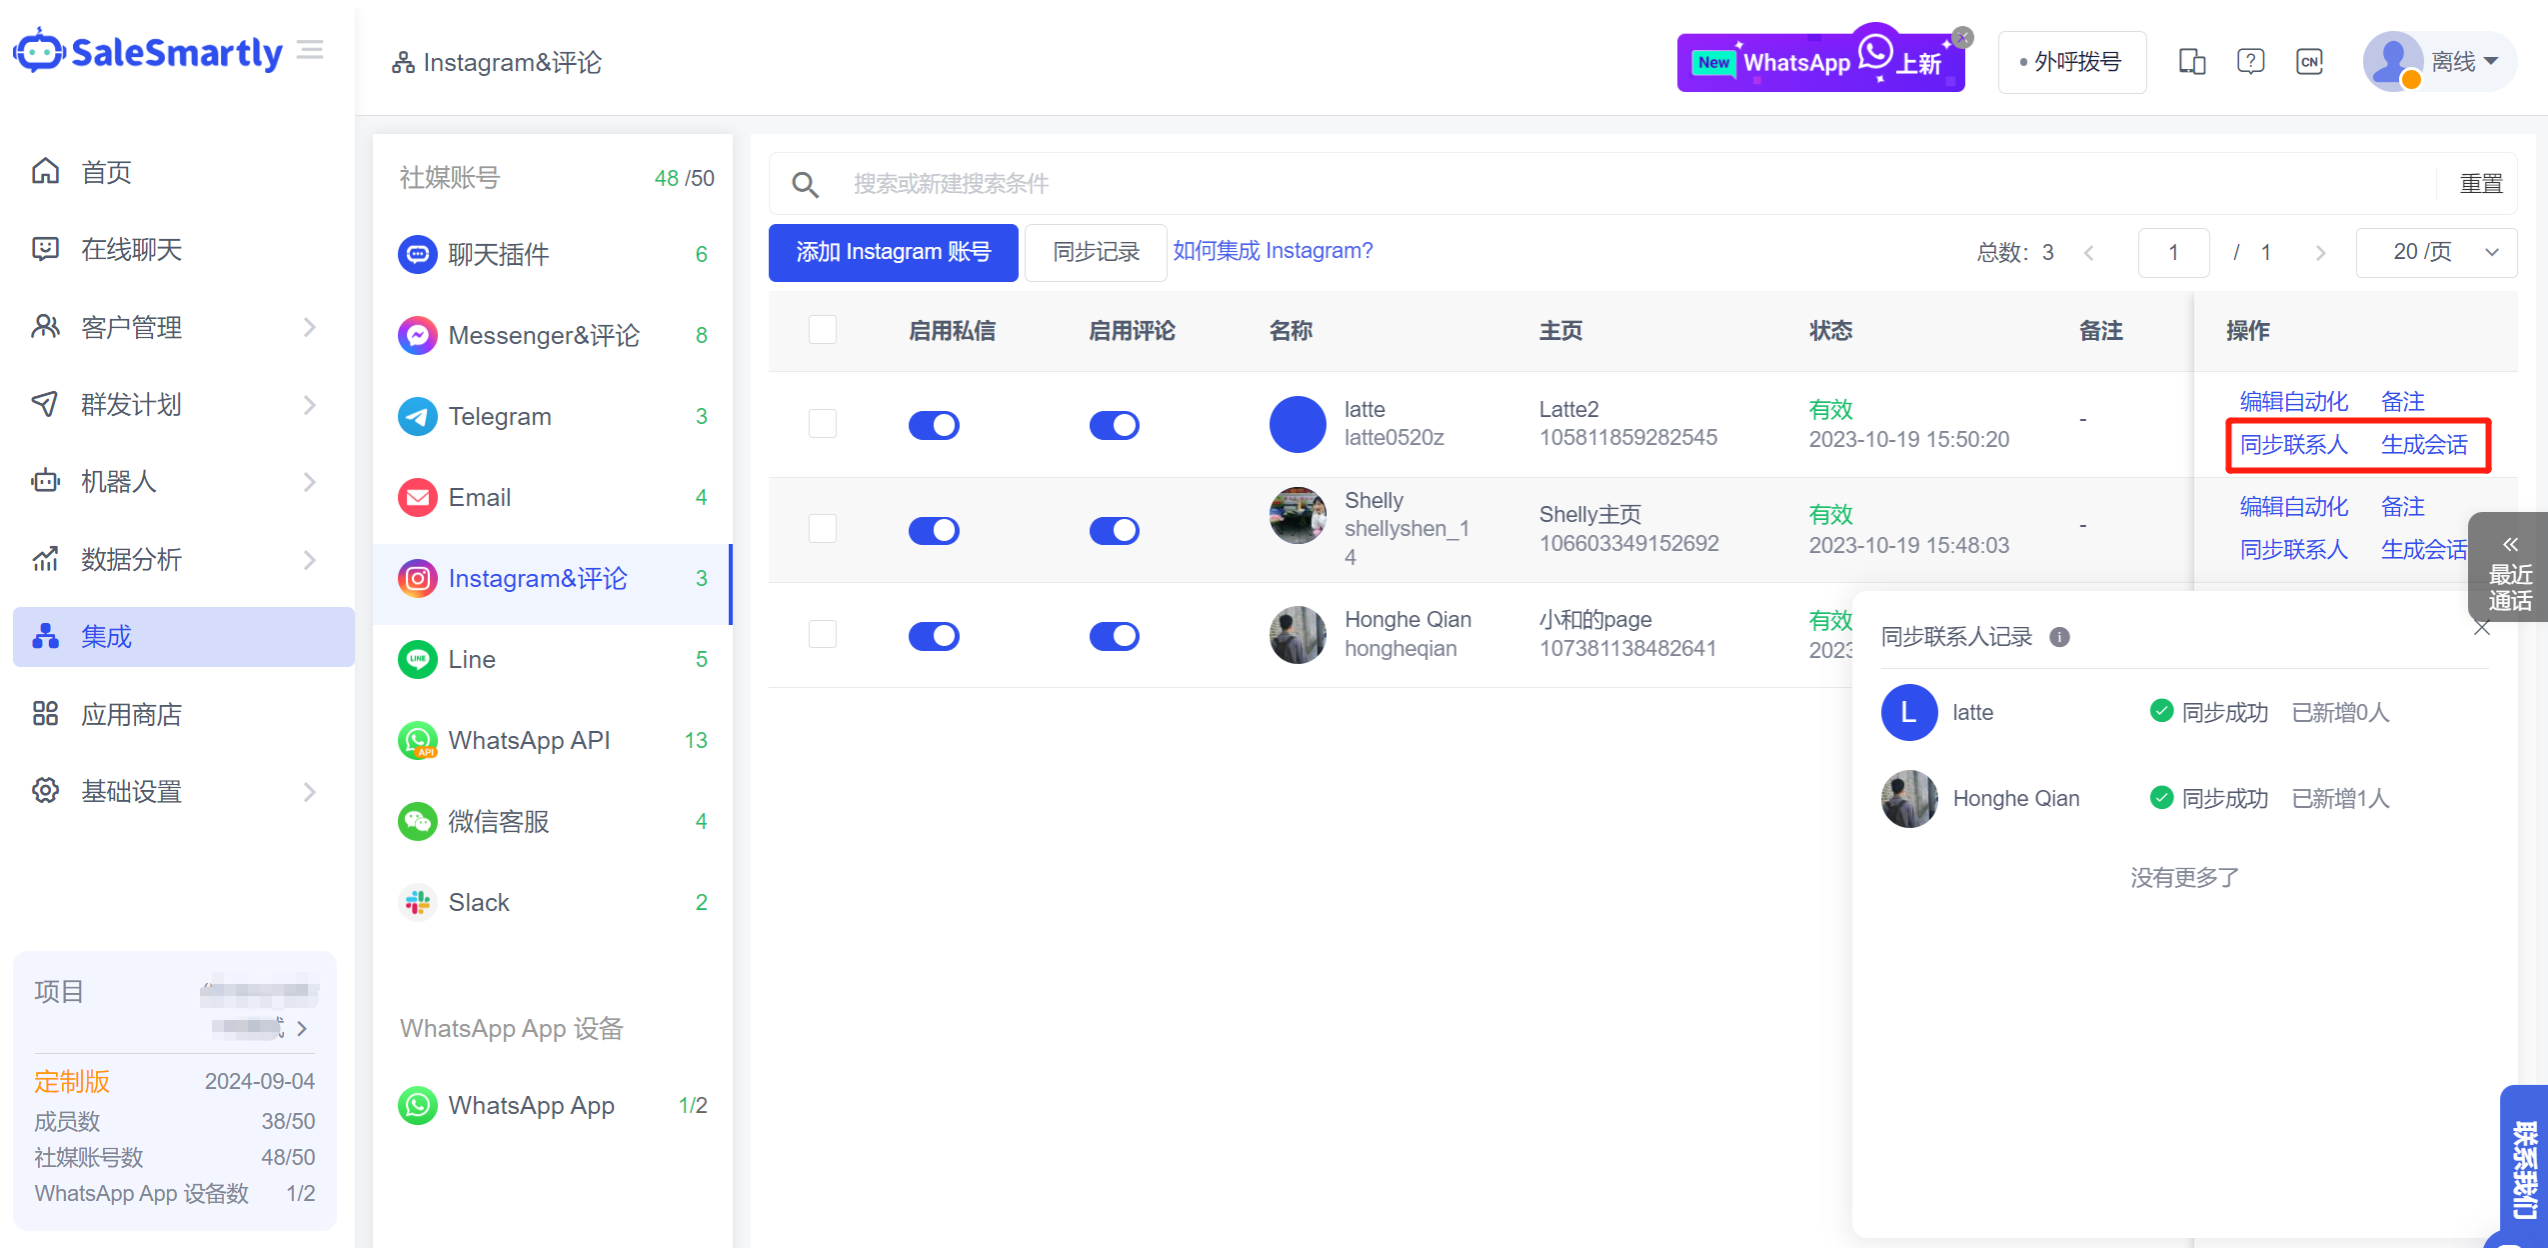Click the CN language switch icon
The image size is (2548, 1252).
click(x=2309, y=62)
